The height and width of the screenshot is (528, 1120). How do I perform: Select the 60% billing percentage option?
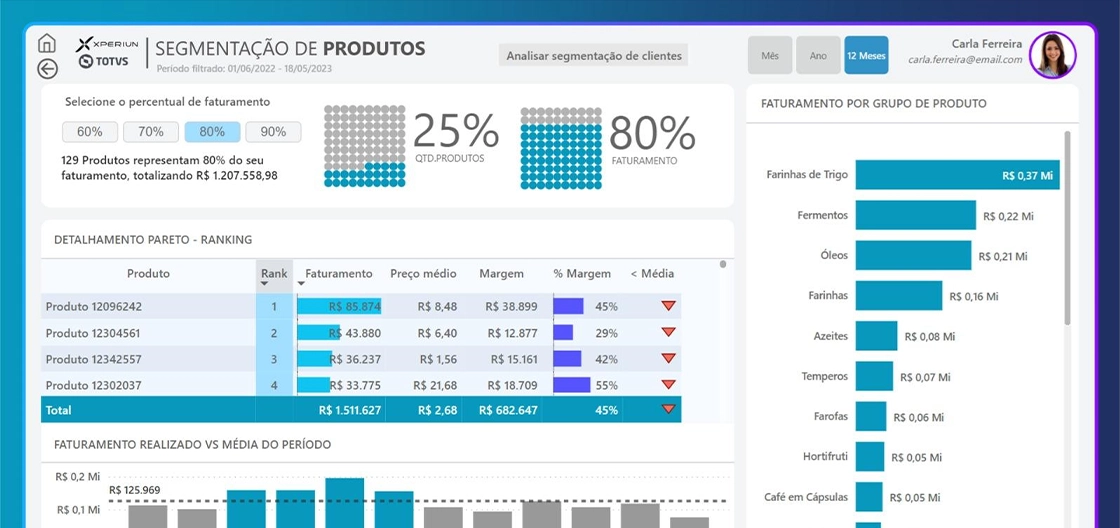coord(90,131)
